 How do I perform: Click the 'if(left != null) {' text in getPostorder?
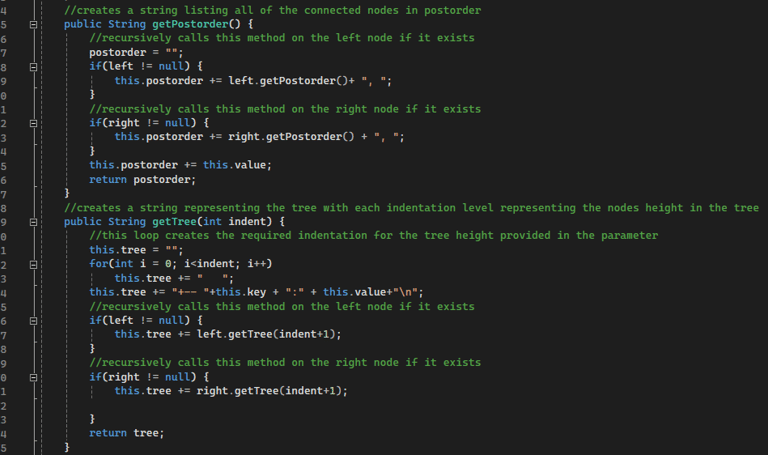(146, 66)
